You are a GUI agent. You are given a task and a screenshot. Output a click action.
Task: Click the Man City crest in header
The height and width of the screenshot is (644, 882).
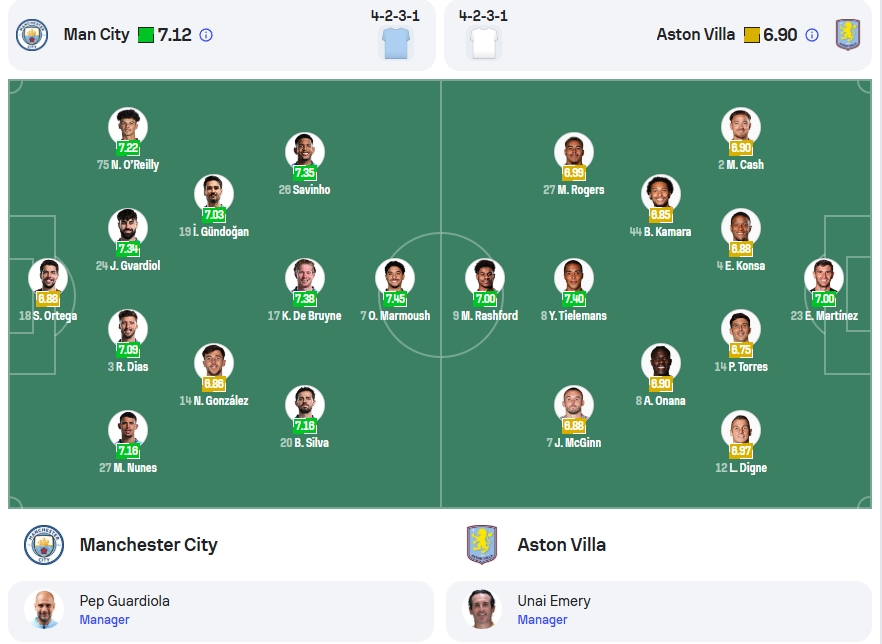(x=32, y=35)
